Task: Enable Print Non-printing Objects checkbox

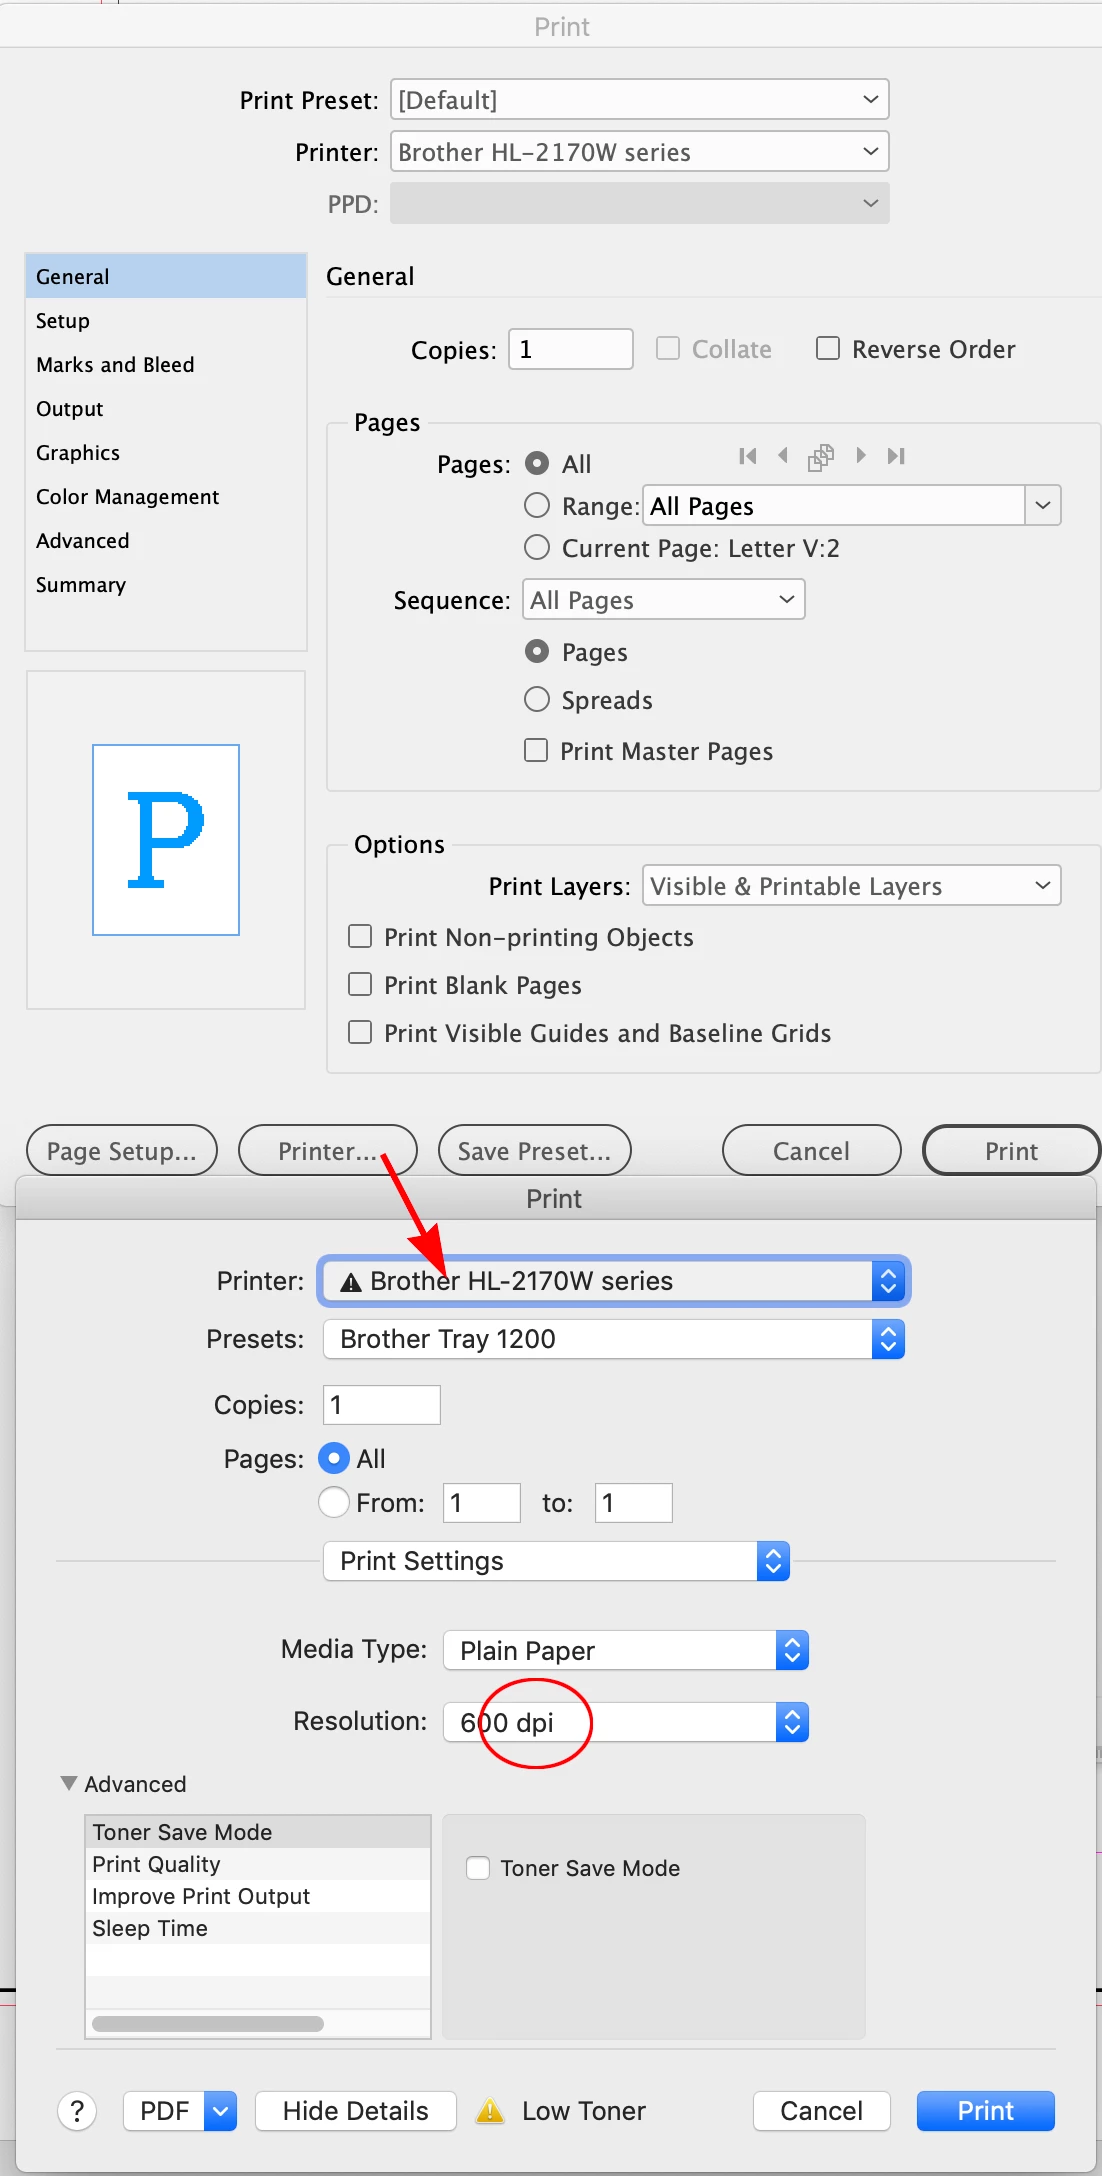Action: (360, 936)
